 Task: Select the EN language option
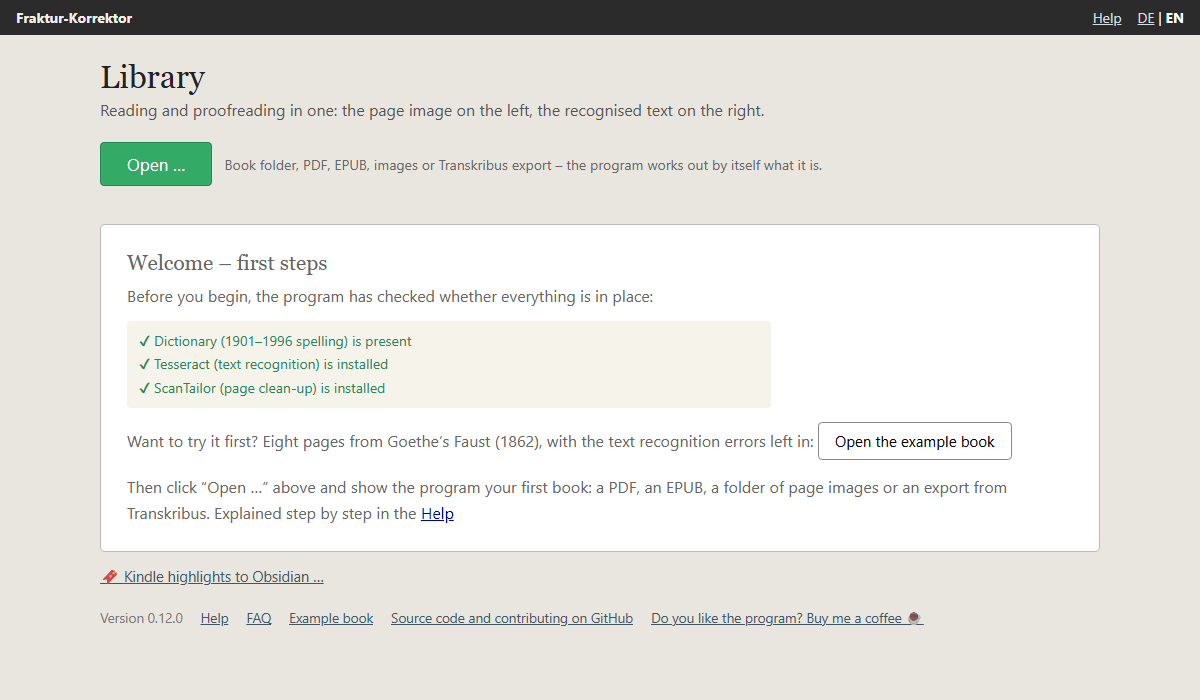(x=1174, y=18)
